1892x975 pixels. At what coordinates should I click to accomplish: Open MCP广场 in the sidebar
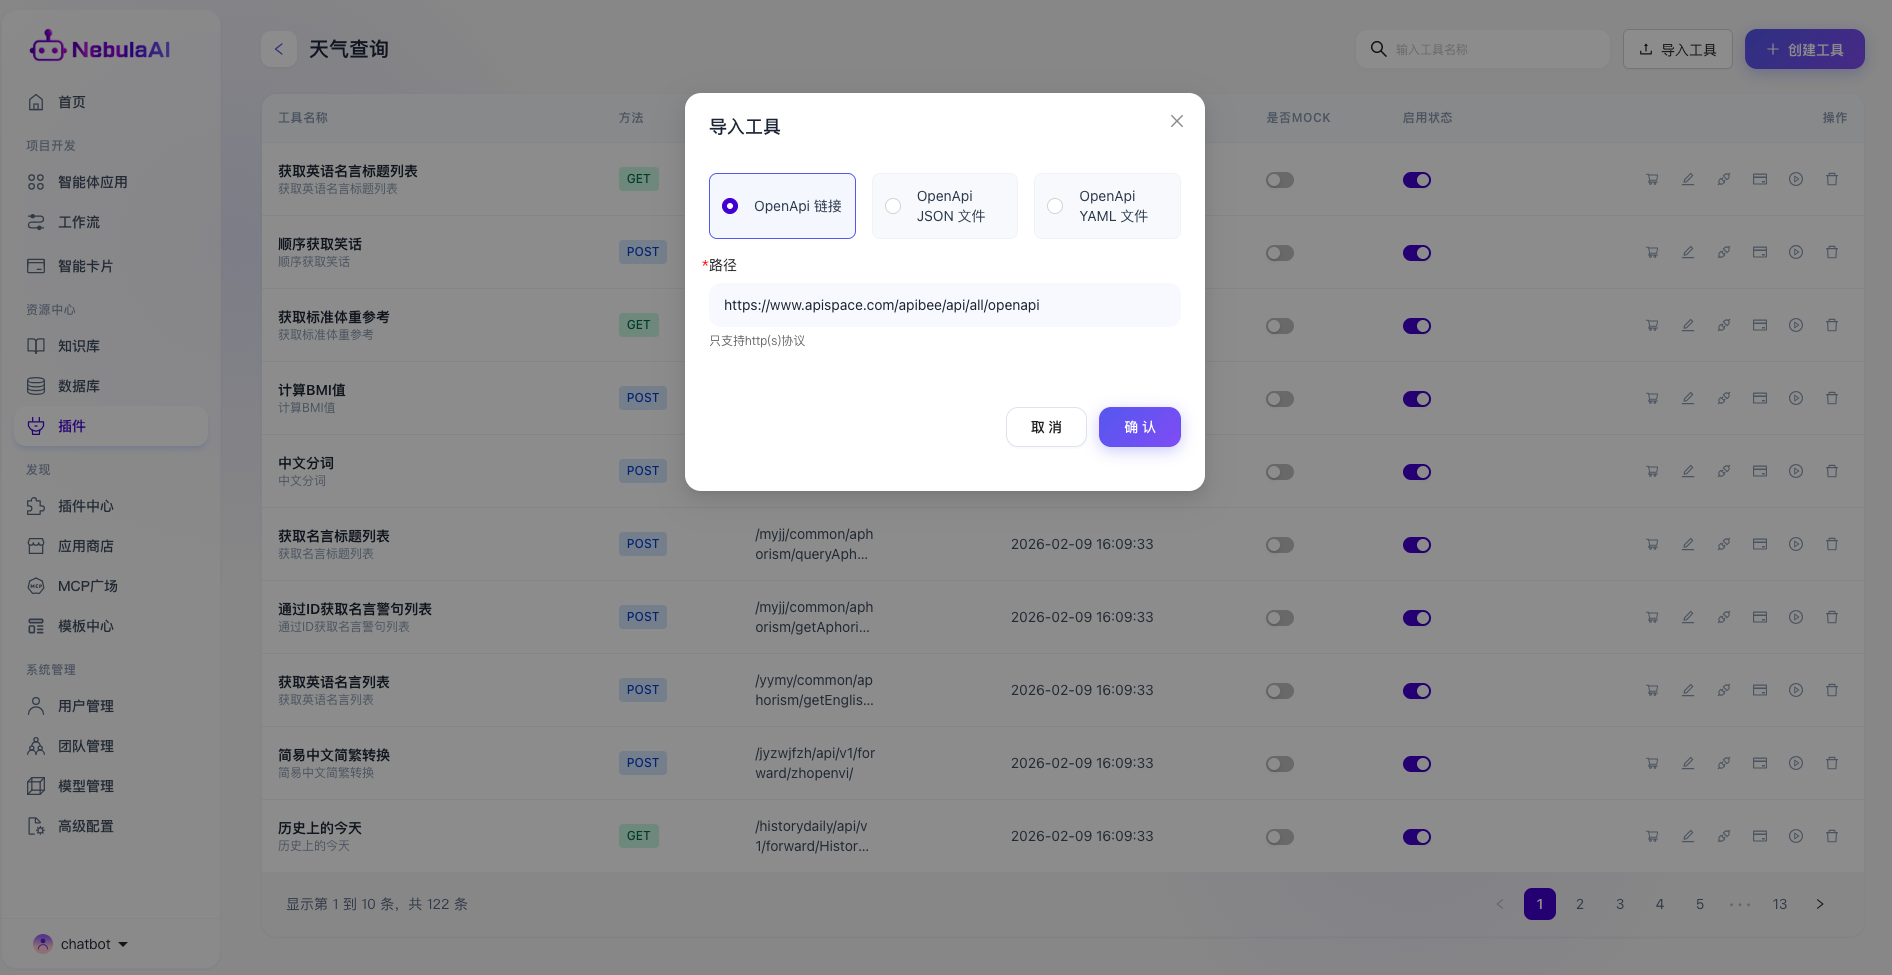coord(87,586)
